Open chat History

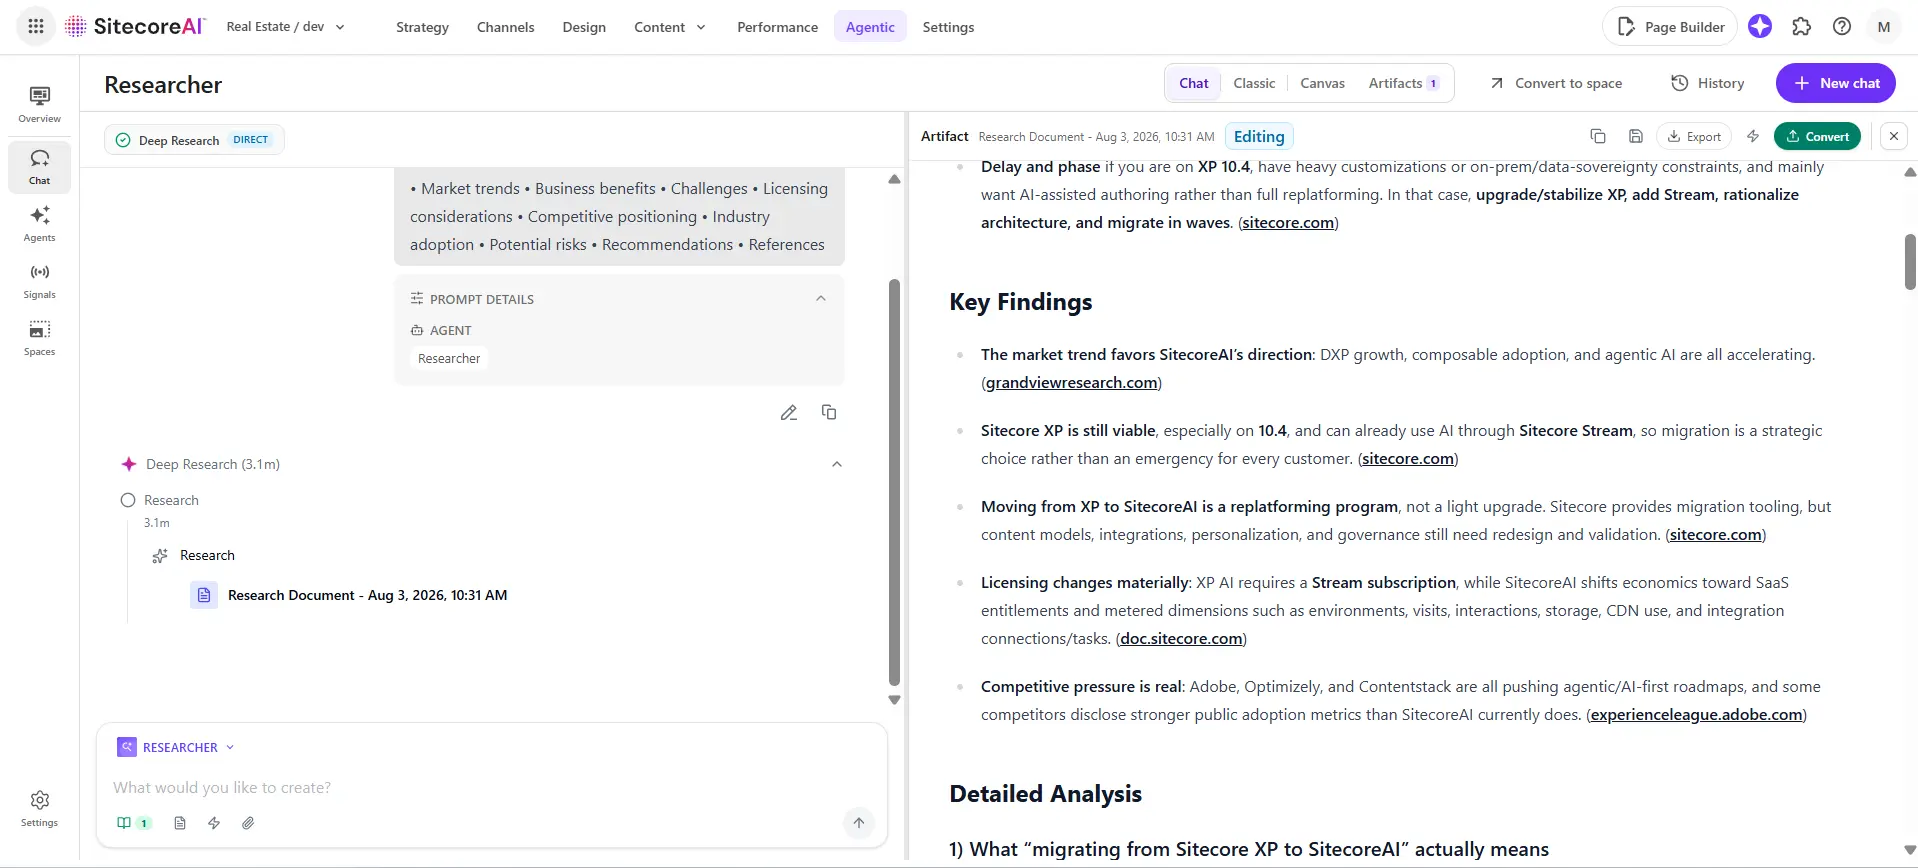point(1708,83)
